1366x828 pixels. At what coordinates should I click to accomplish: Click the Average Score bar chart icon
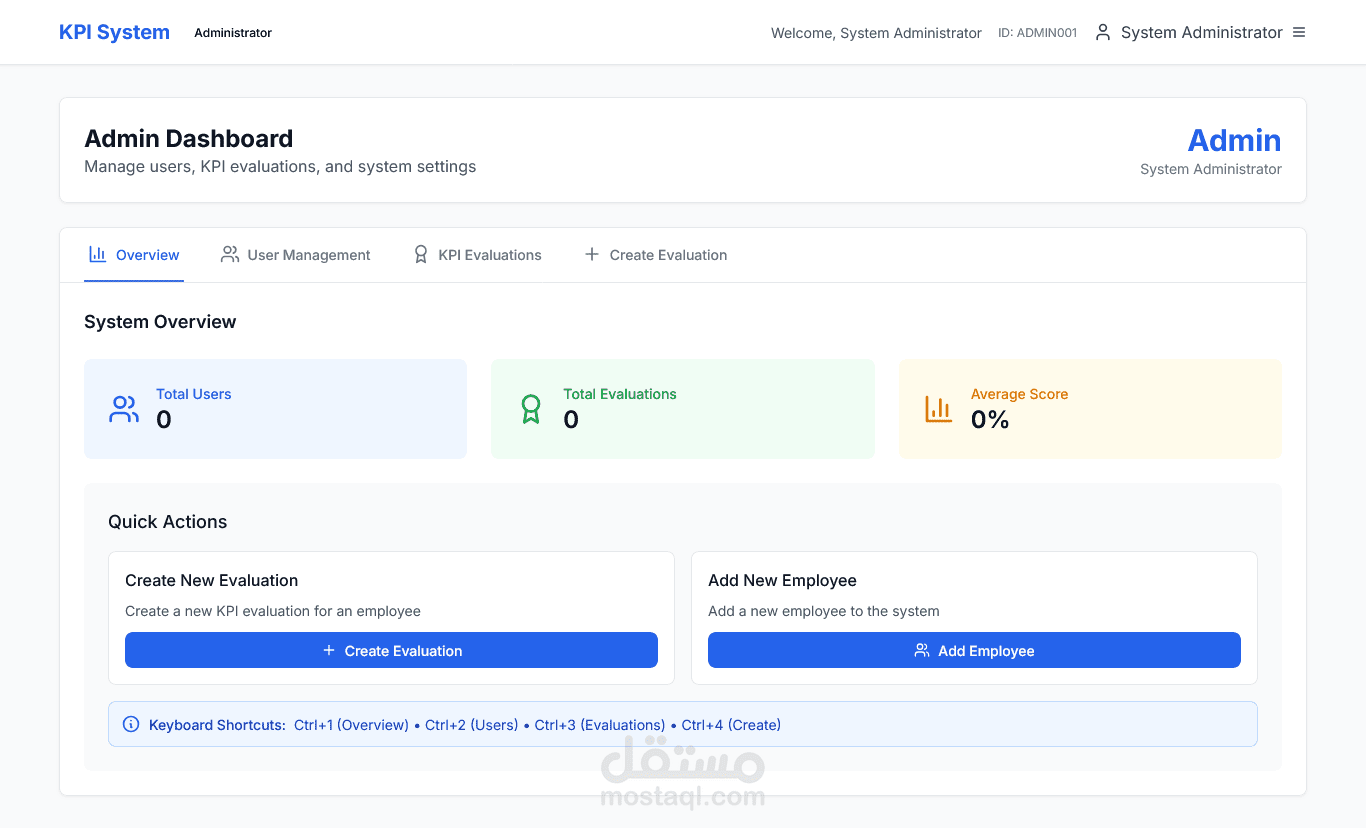[x=938, y=409]
